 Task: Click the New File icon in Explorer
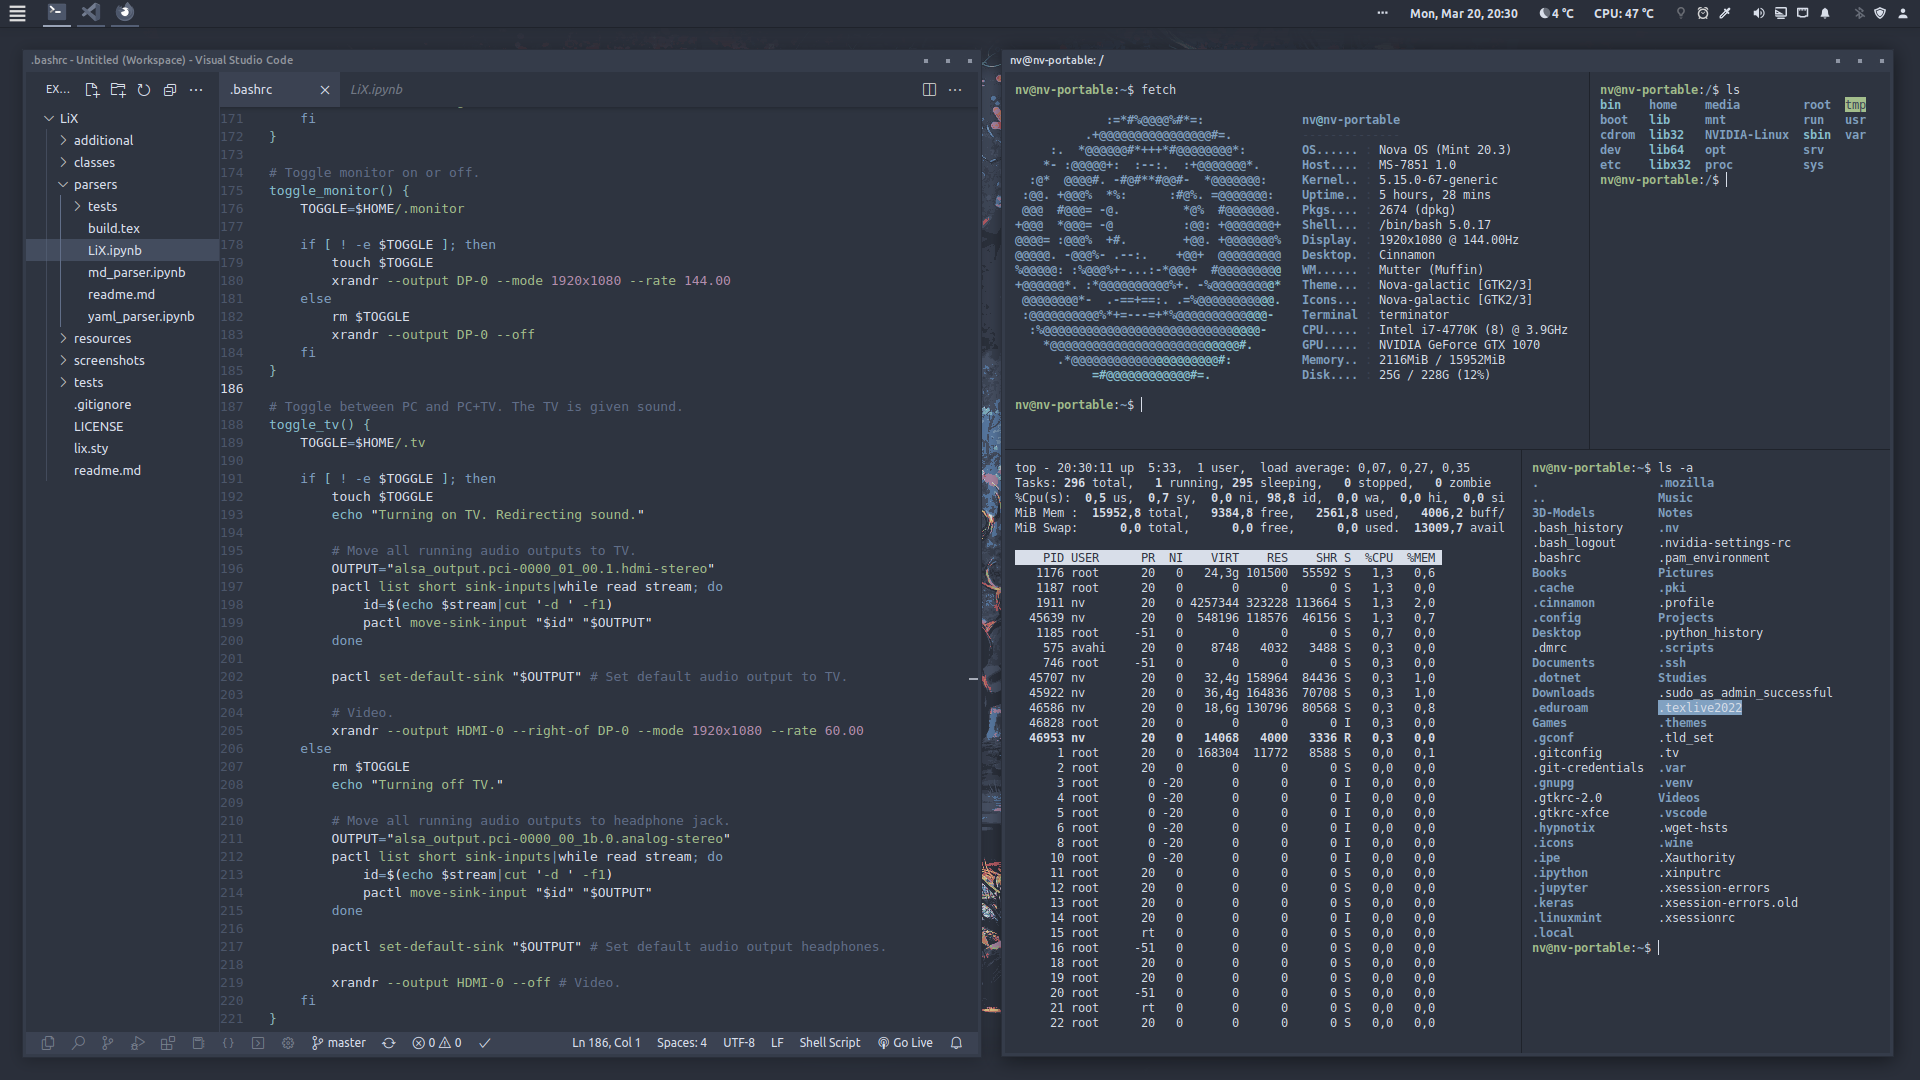click(92, 90)
